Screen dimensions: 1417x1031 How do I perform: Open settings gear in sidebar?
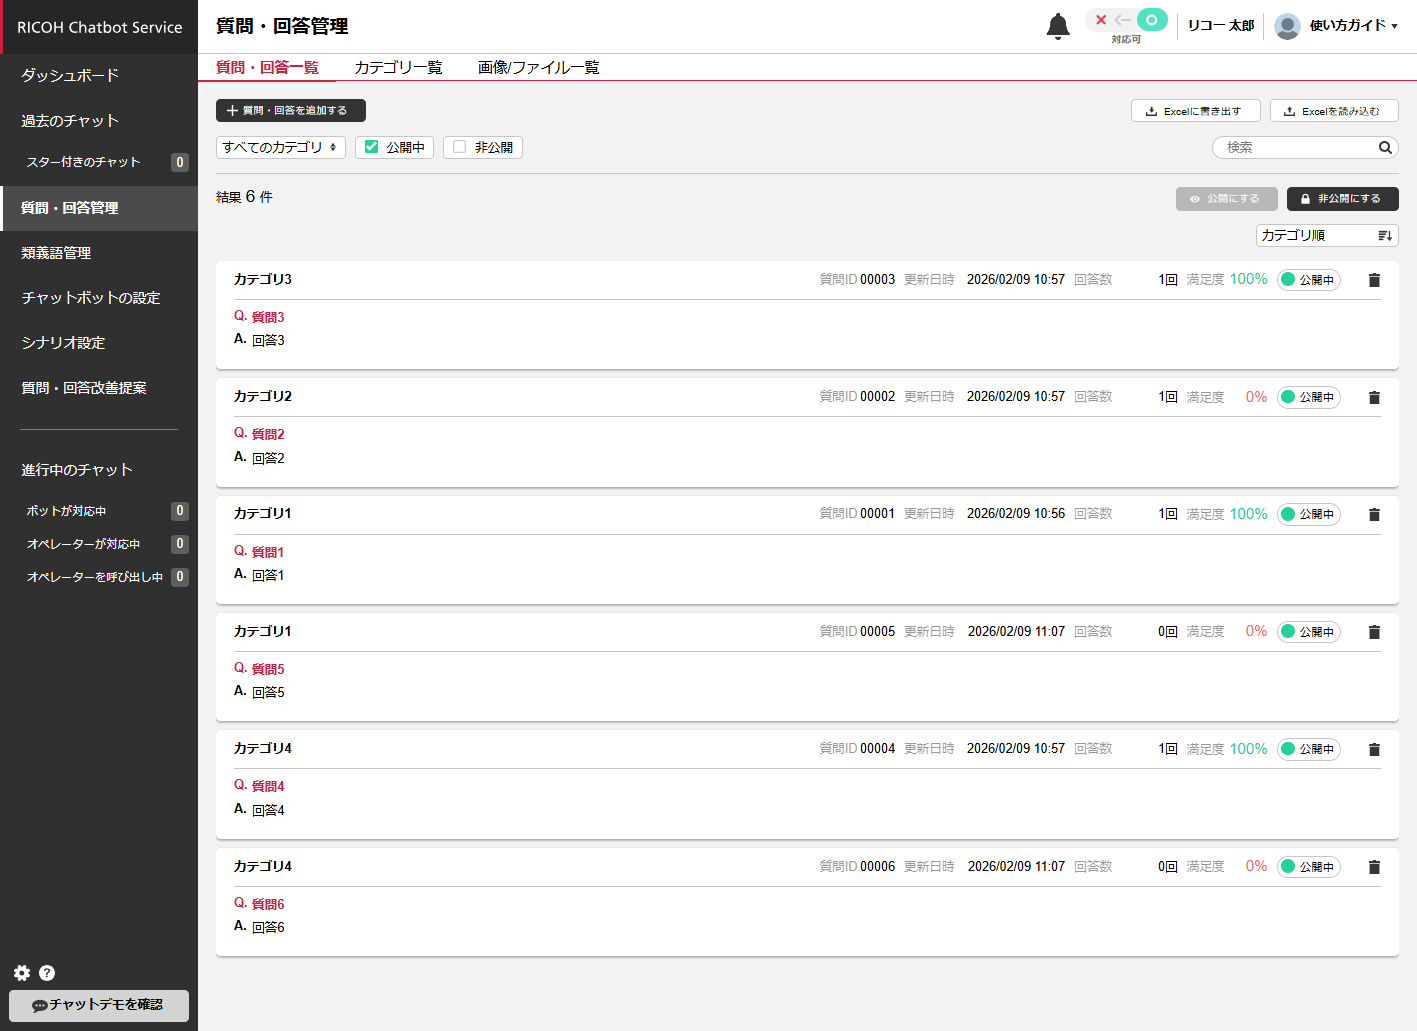(22, 973)
